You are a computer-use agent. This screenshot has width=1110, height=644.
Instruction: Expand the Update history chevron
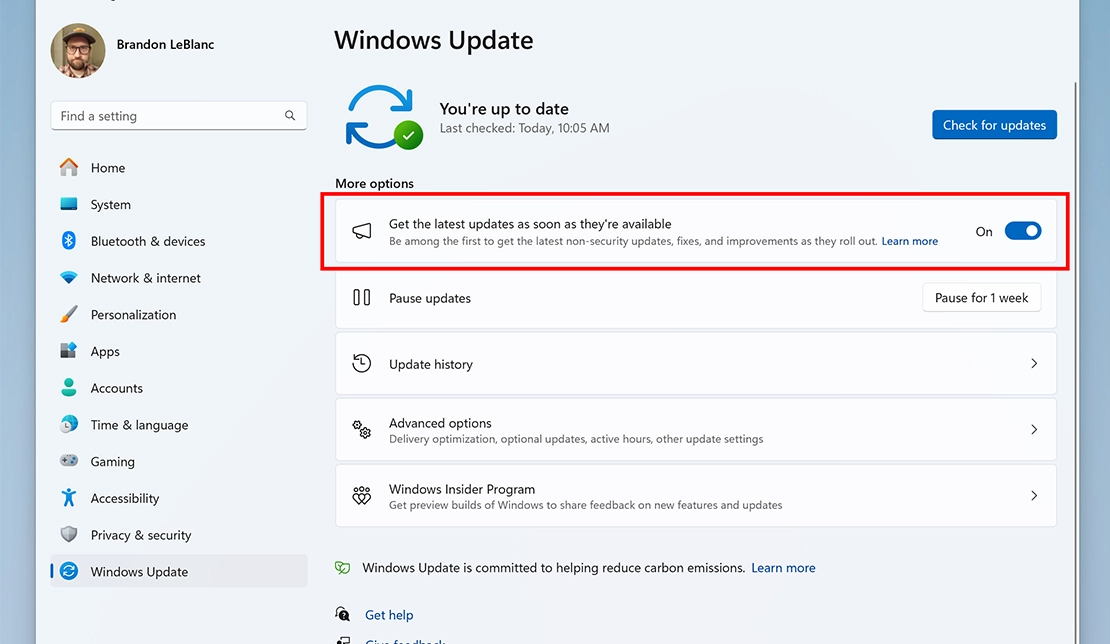[1034, 363]
